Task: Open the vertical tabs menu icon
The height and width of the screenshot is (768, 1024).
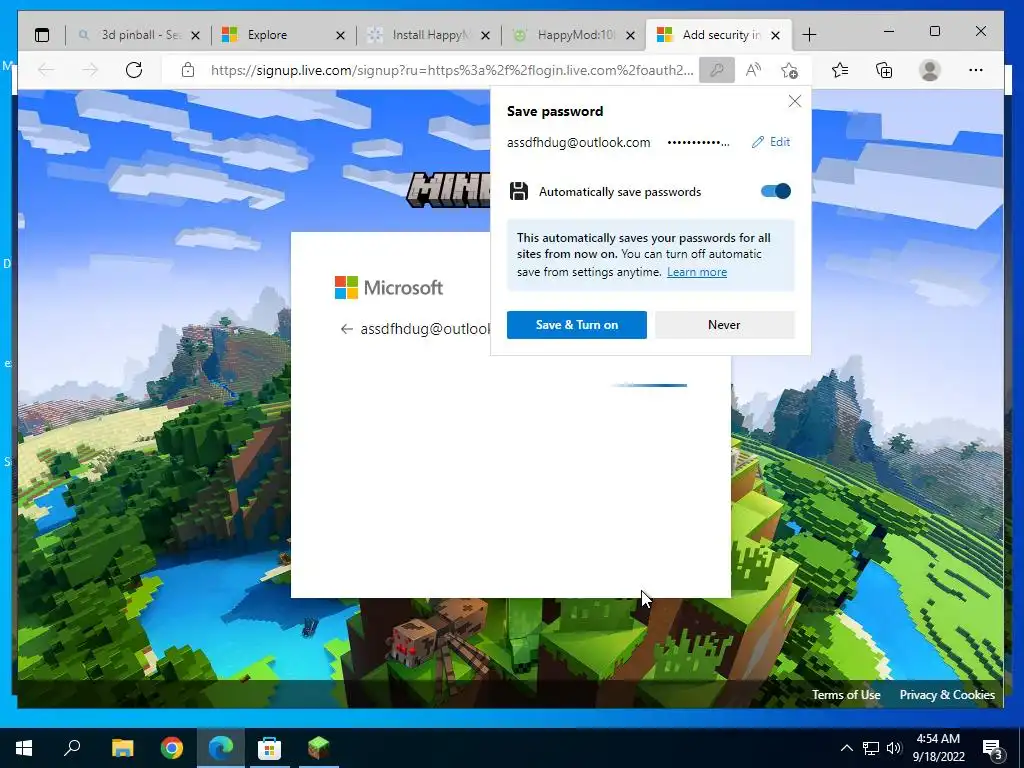Action: tap(42, 35)
